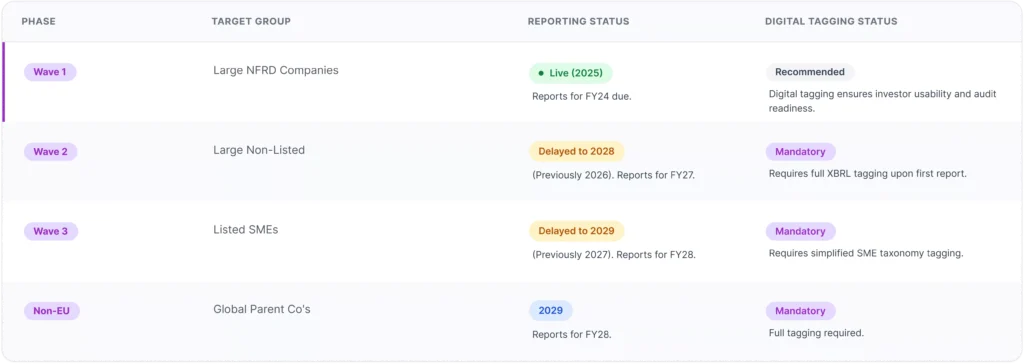This screenshot has height=364, width=1024.
Task: Click the Delayed to 2028 badge
Action: pyautogui.click(x=577, y=152)
